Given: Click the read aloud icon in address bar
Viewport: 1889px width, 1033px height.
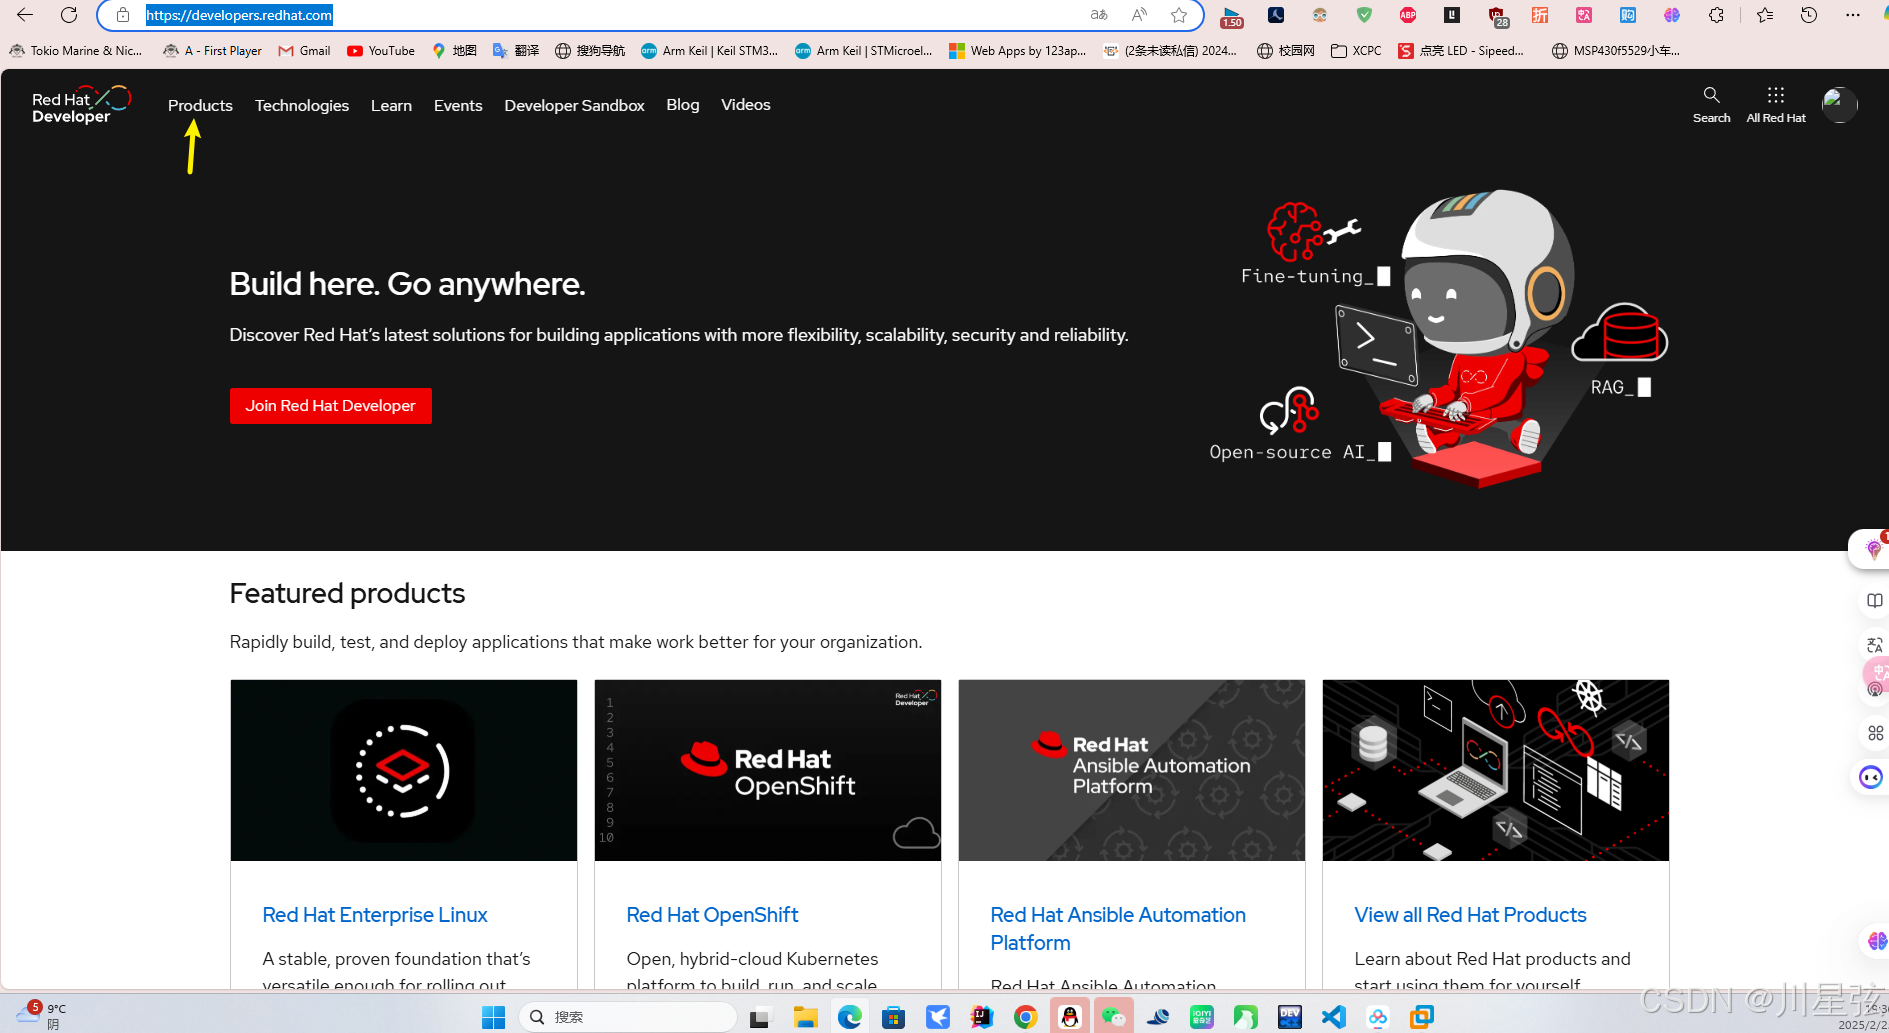Looking at the screenshot, I should click(1139, 15).
